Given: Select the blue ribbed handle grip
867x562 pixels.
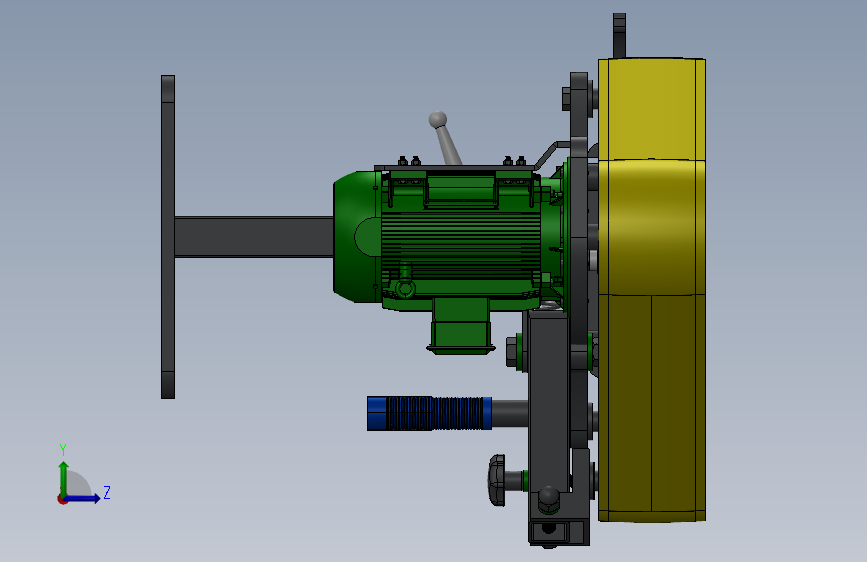Looking at the screenshot, I should pos(430,413).
